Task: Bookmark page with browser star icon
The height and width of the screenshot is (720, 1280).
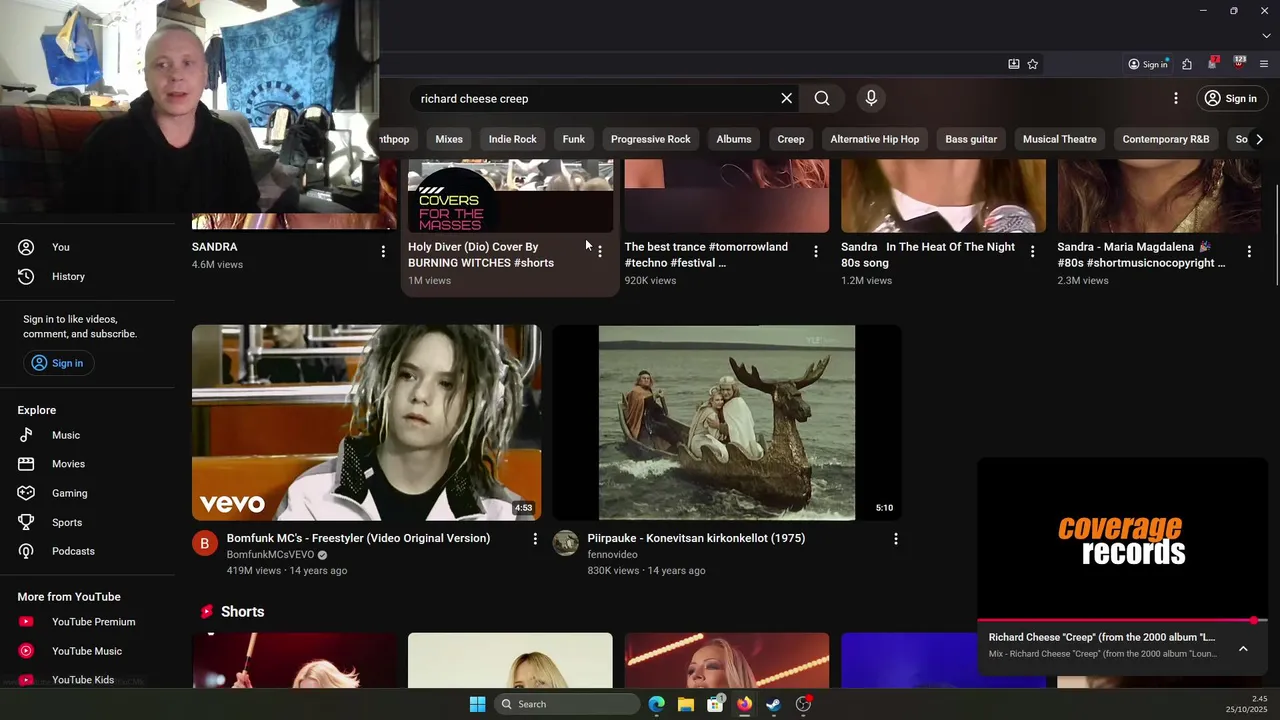Action: click(1033, 64)
